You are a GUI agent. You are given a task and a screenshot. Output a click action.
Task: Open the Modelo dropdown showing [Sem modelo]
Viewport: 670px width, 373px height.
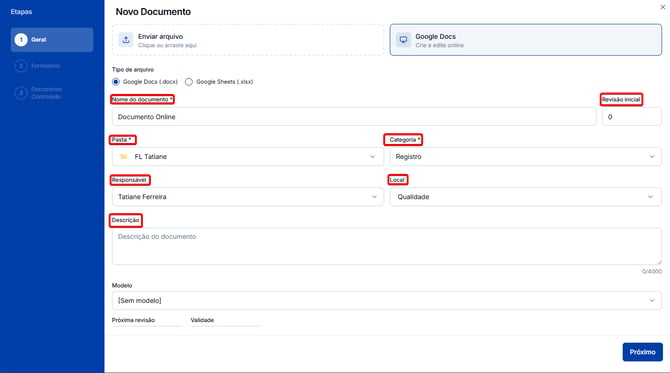(x=387, y=301)
